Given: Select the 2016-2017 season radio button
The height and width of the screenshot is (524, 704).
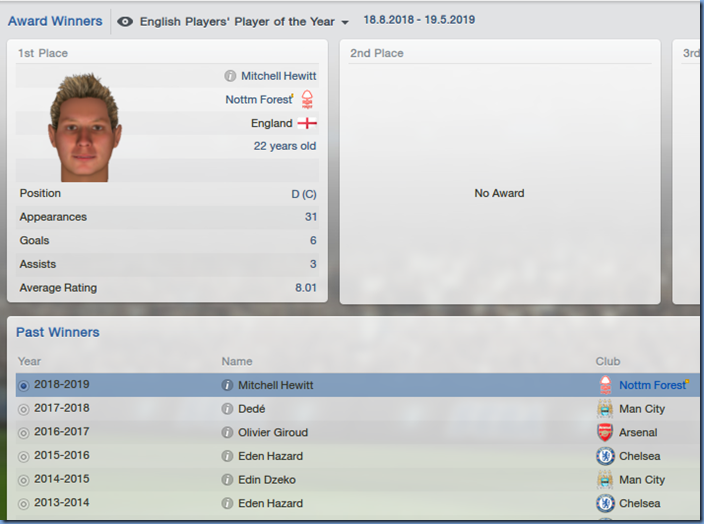Looking at the screenshot, I should [23, 433].
